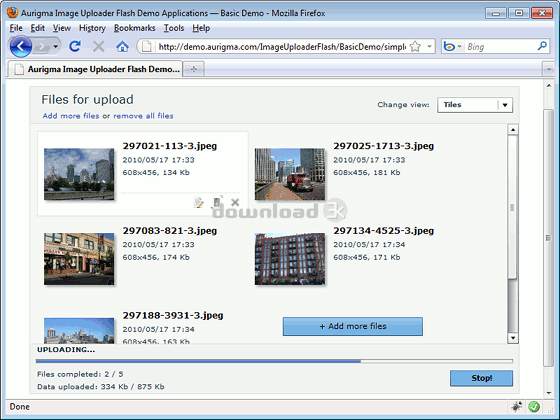Viewport: 560px width, 420px height.
Task: Click the Bing search magnifier icon
Action: [542, 46]
